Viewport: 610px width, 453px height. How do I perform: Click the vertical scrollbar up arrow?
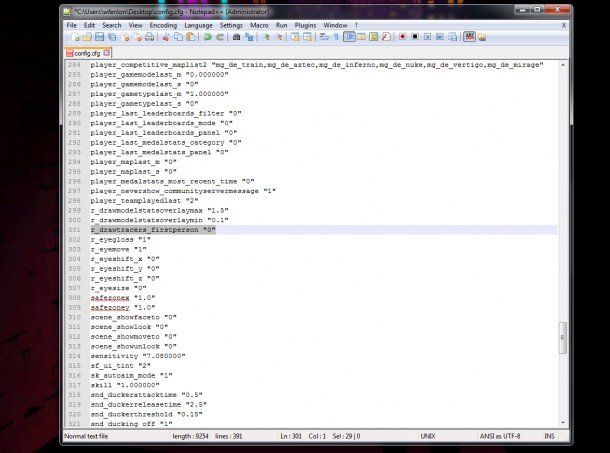point(563,65)
